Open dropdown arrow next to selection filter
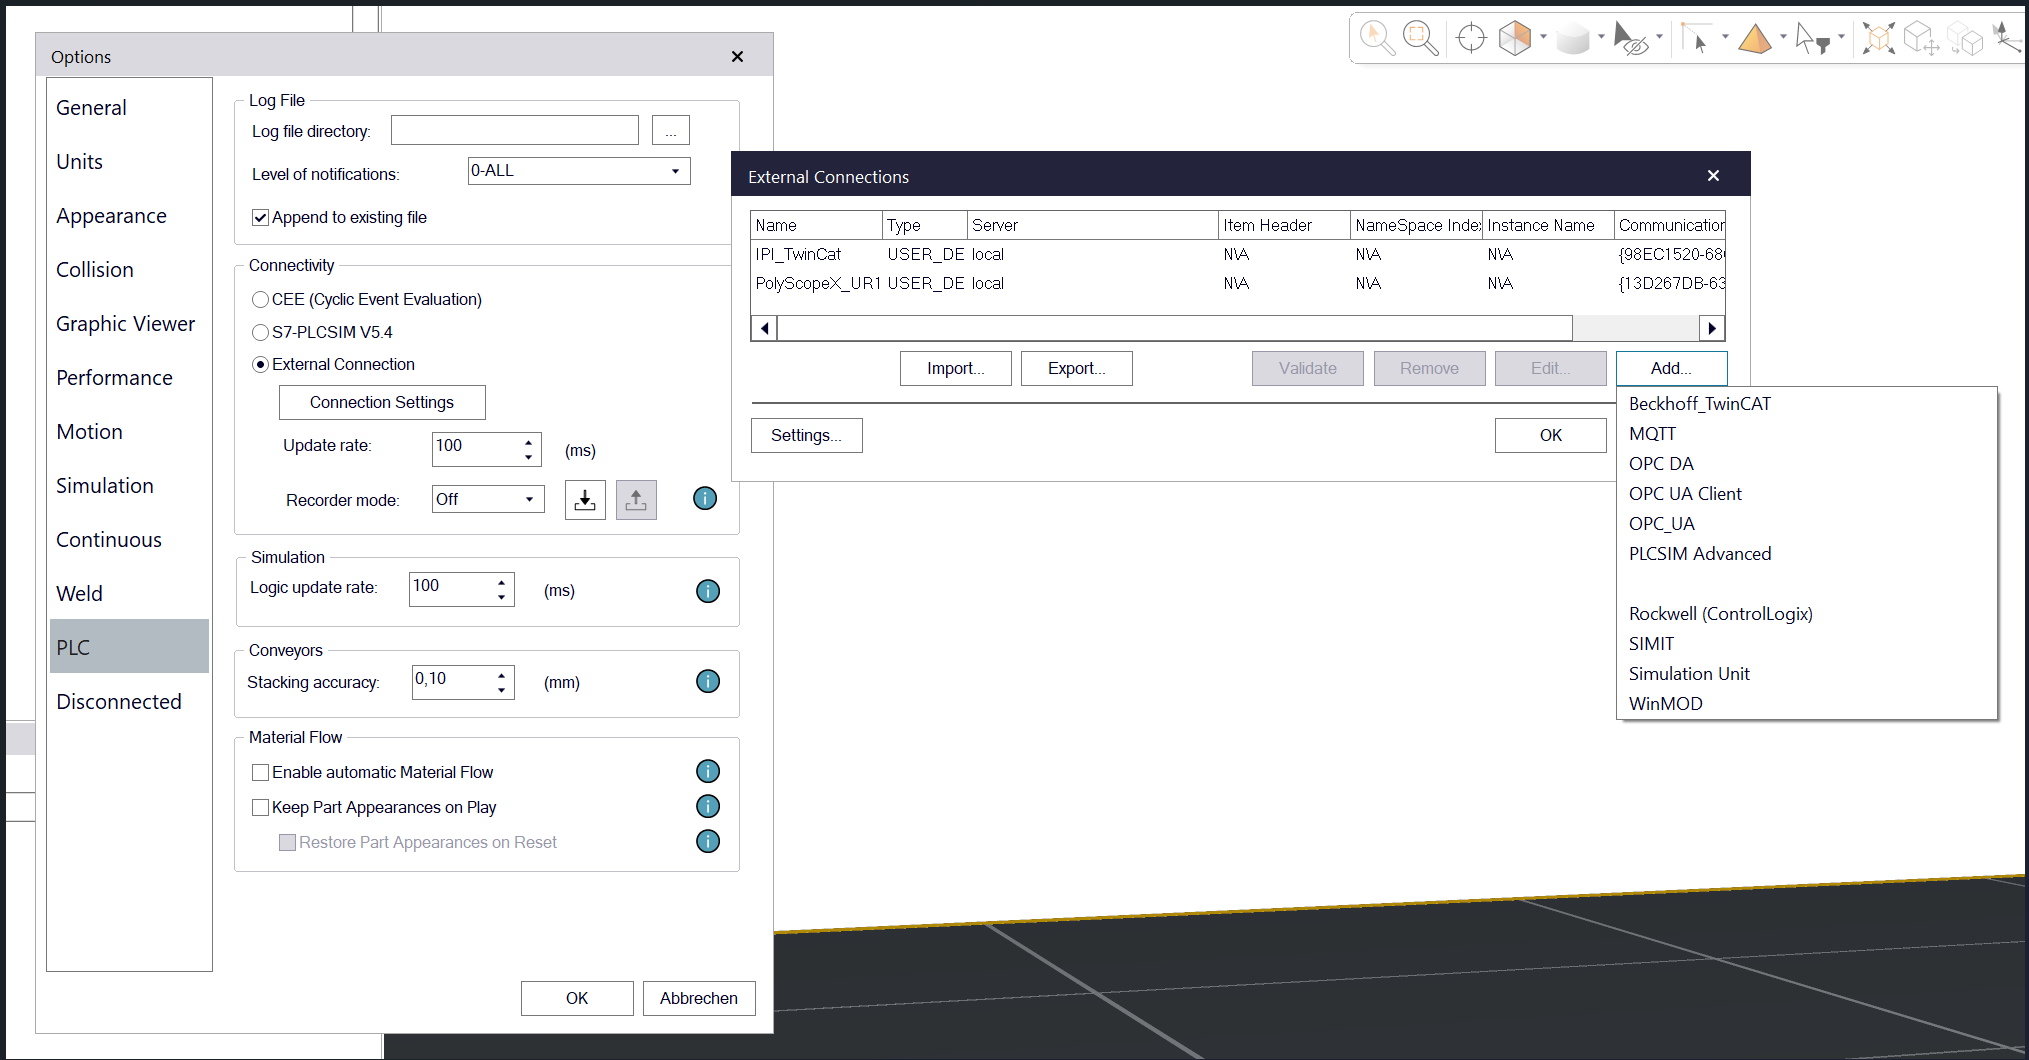 [x=1841, y=38]
